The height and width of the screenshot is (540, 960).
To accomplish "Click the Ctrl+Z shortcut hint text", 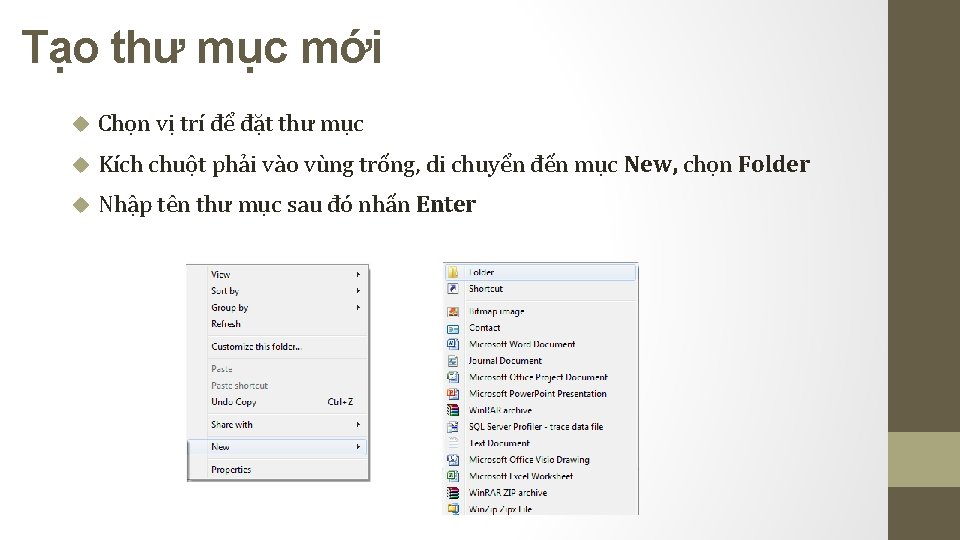I will click(x=340, y=402).
